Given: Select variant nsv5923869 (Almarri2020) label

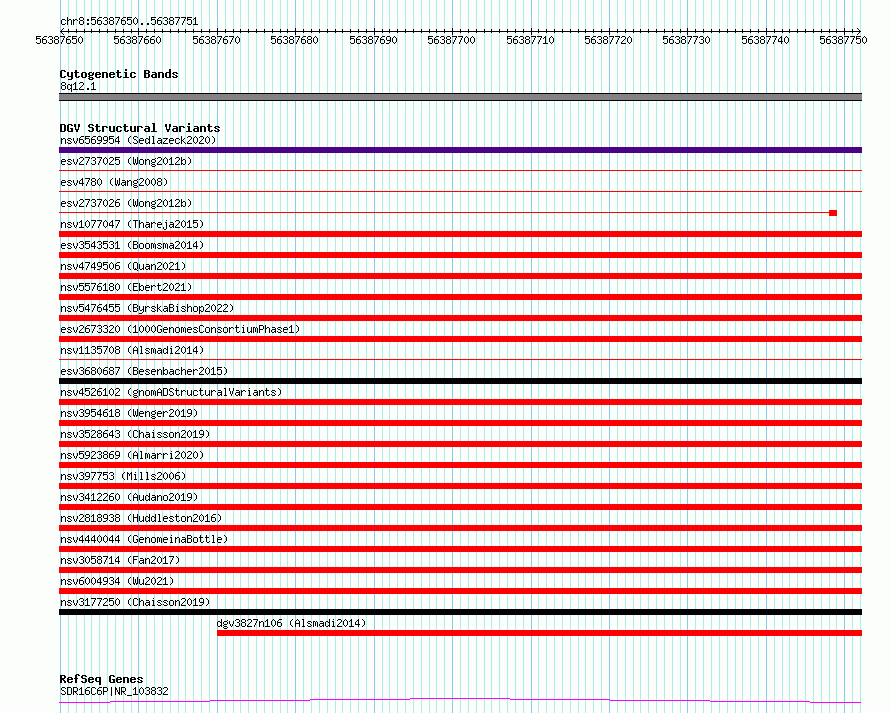Looking at the screenshot, I should [132, 455].
